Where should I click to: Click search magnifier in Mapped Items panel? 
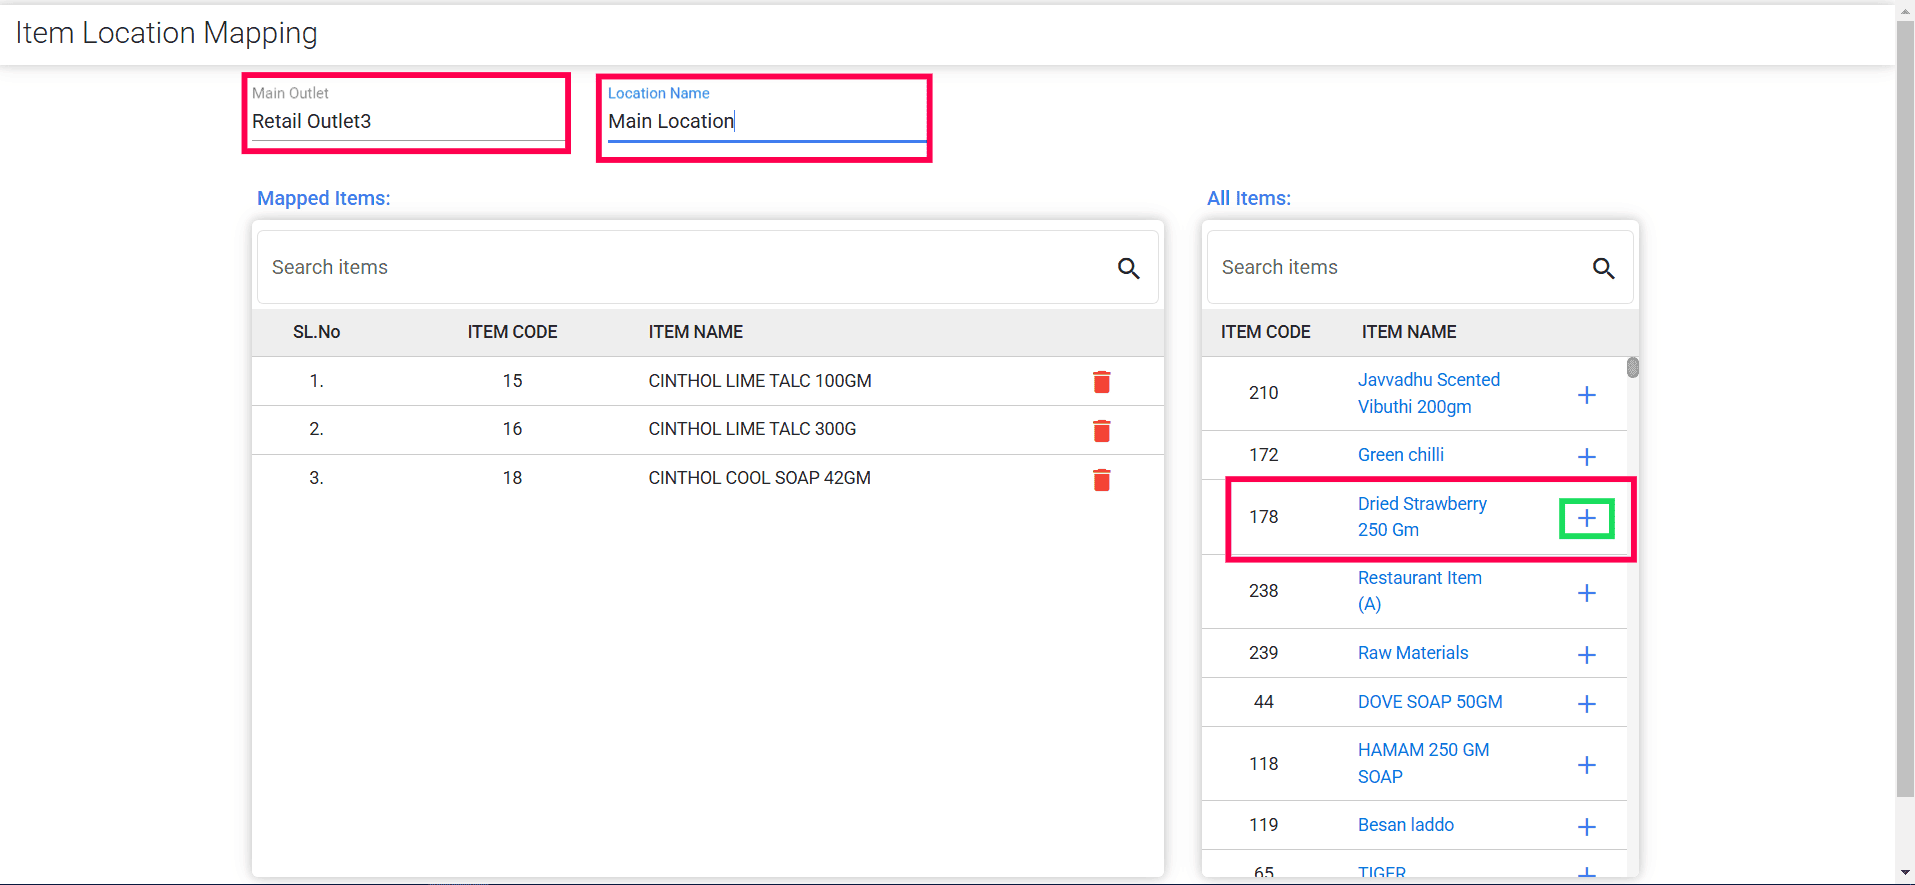[x=1128, y=268]
